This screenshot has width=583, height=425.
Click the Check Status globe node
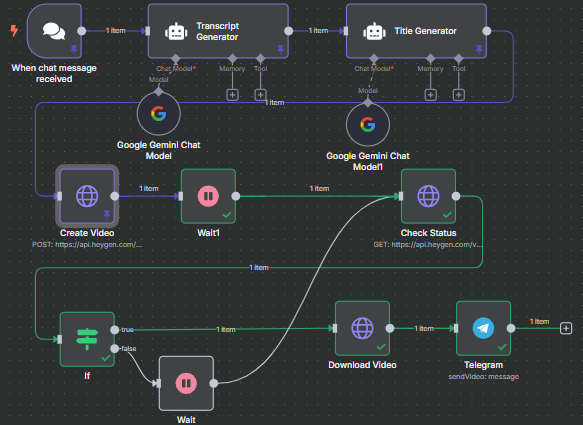click(428, 196)
